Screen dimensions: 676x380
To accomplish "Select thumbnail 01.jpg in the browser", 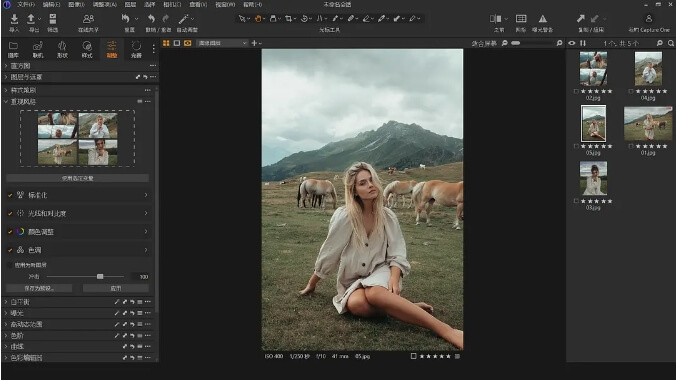I will 648,124.
